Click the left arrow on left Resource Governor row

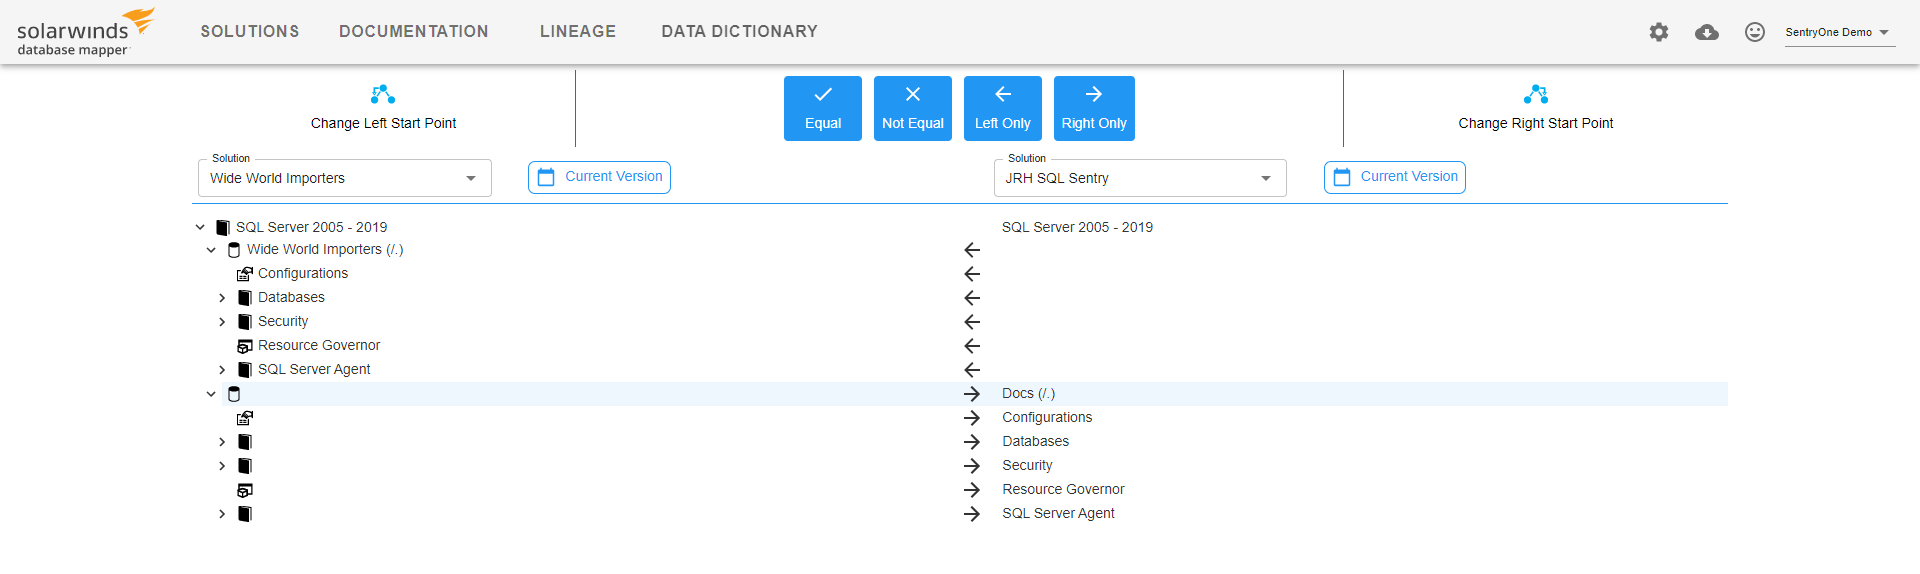[x=972, y=346]
